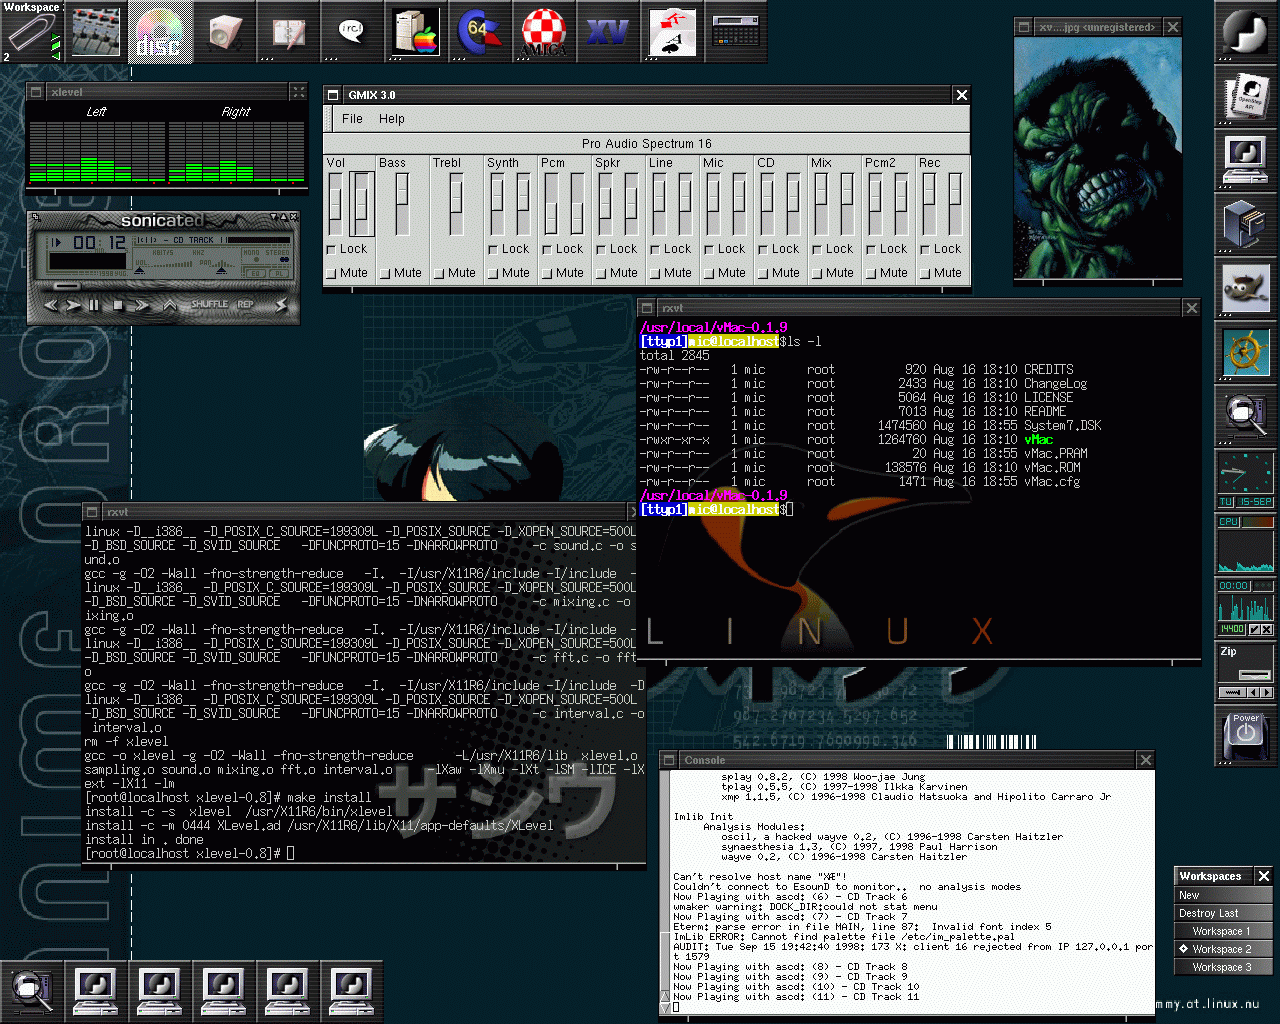The height and width of the screenshot is (1024, 1280).
Task: Enable Lock for the Rec channel
Action: tap(926, 249)
